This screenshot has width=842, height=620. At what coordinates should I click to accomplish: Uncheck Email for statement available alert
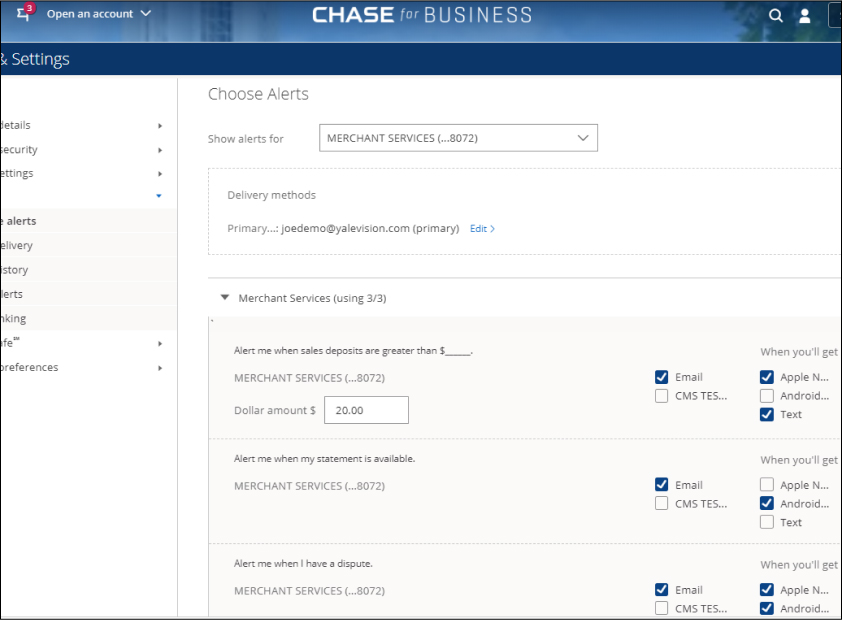pos(662,485)
